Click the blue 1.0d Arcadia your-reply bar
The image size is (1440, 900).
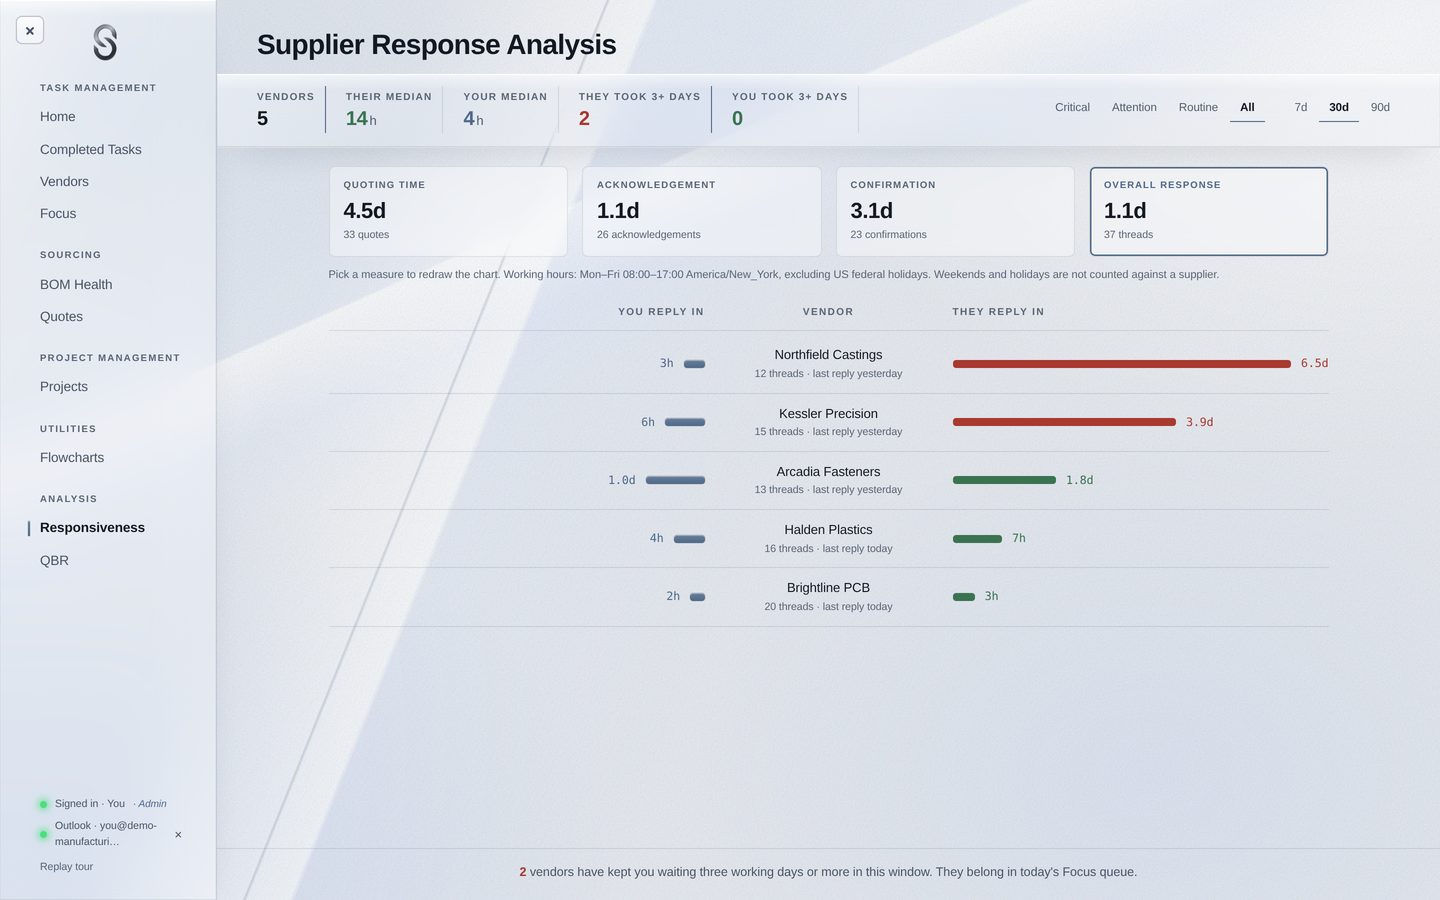tap(675, 480)
